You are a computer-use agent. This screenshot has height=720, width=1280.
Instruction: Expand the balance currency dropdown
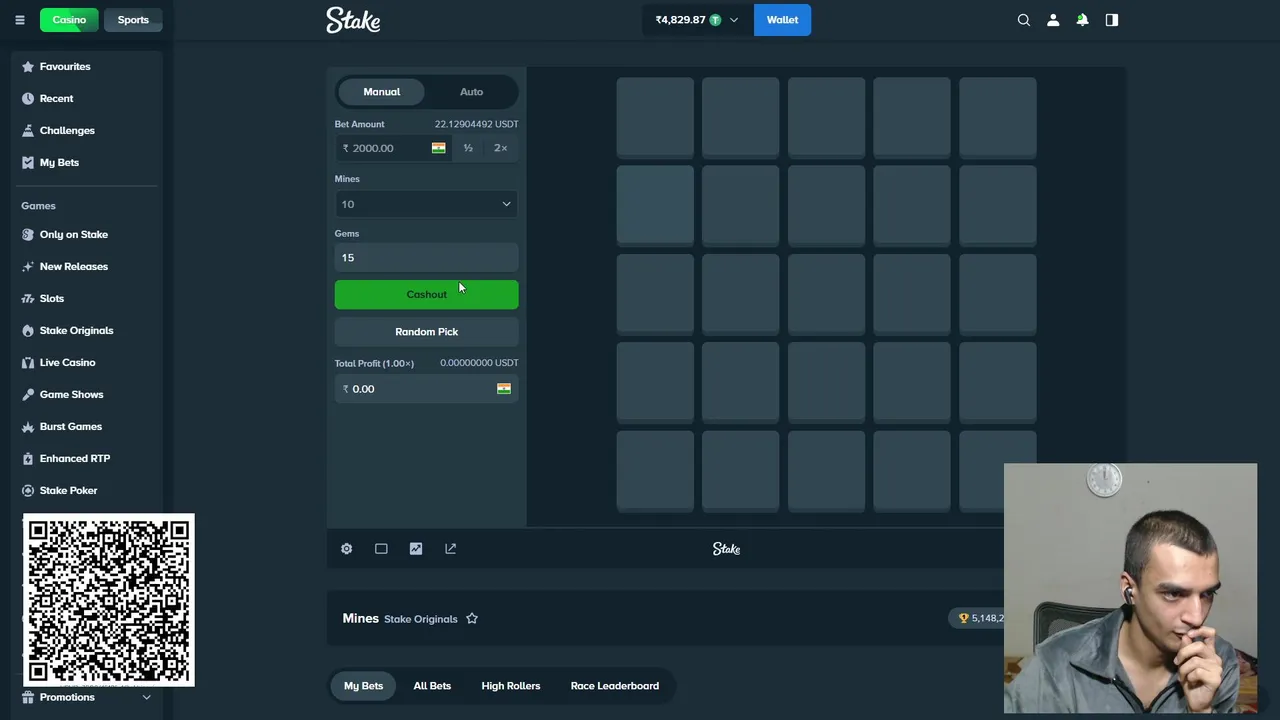734,20
